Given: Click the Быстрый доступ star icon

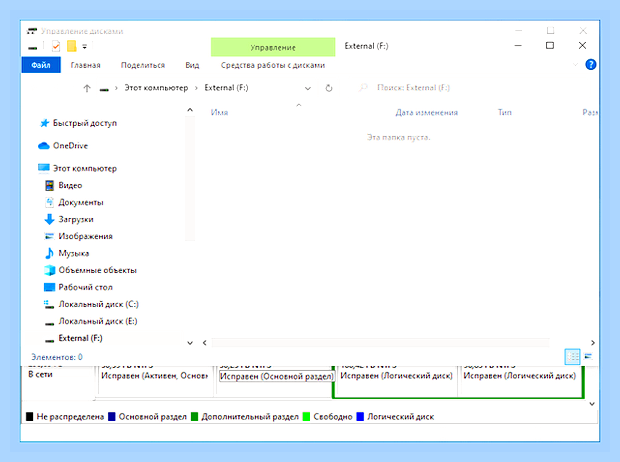Looking at the screenshot, I should 44,123.
